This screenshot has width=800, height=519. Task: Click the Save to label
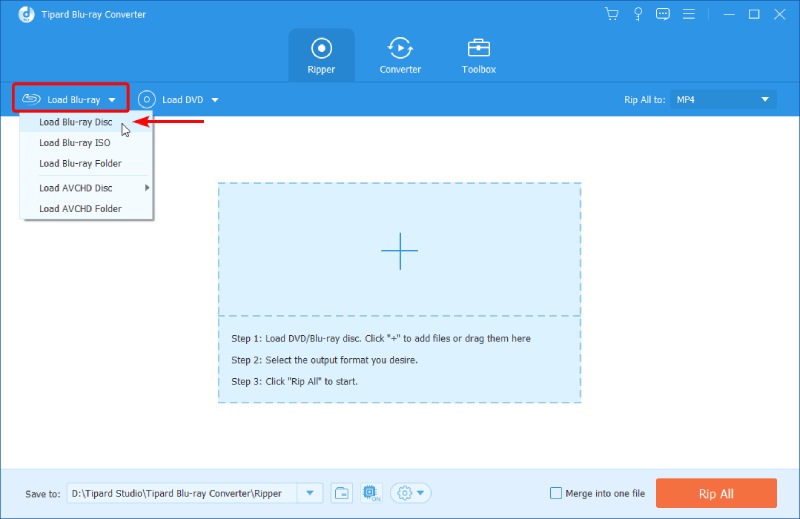pyautogui.click(x=43, y=494)
